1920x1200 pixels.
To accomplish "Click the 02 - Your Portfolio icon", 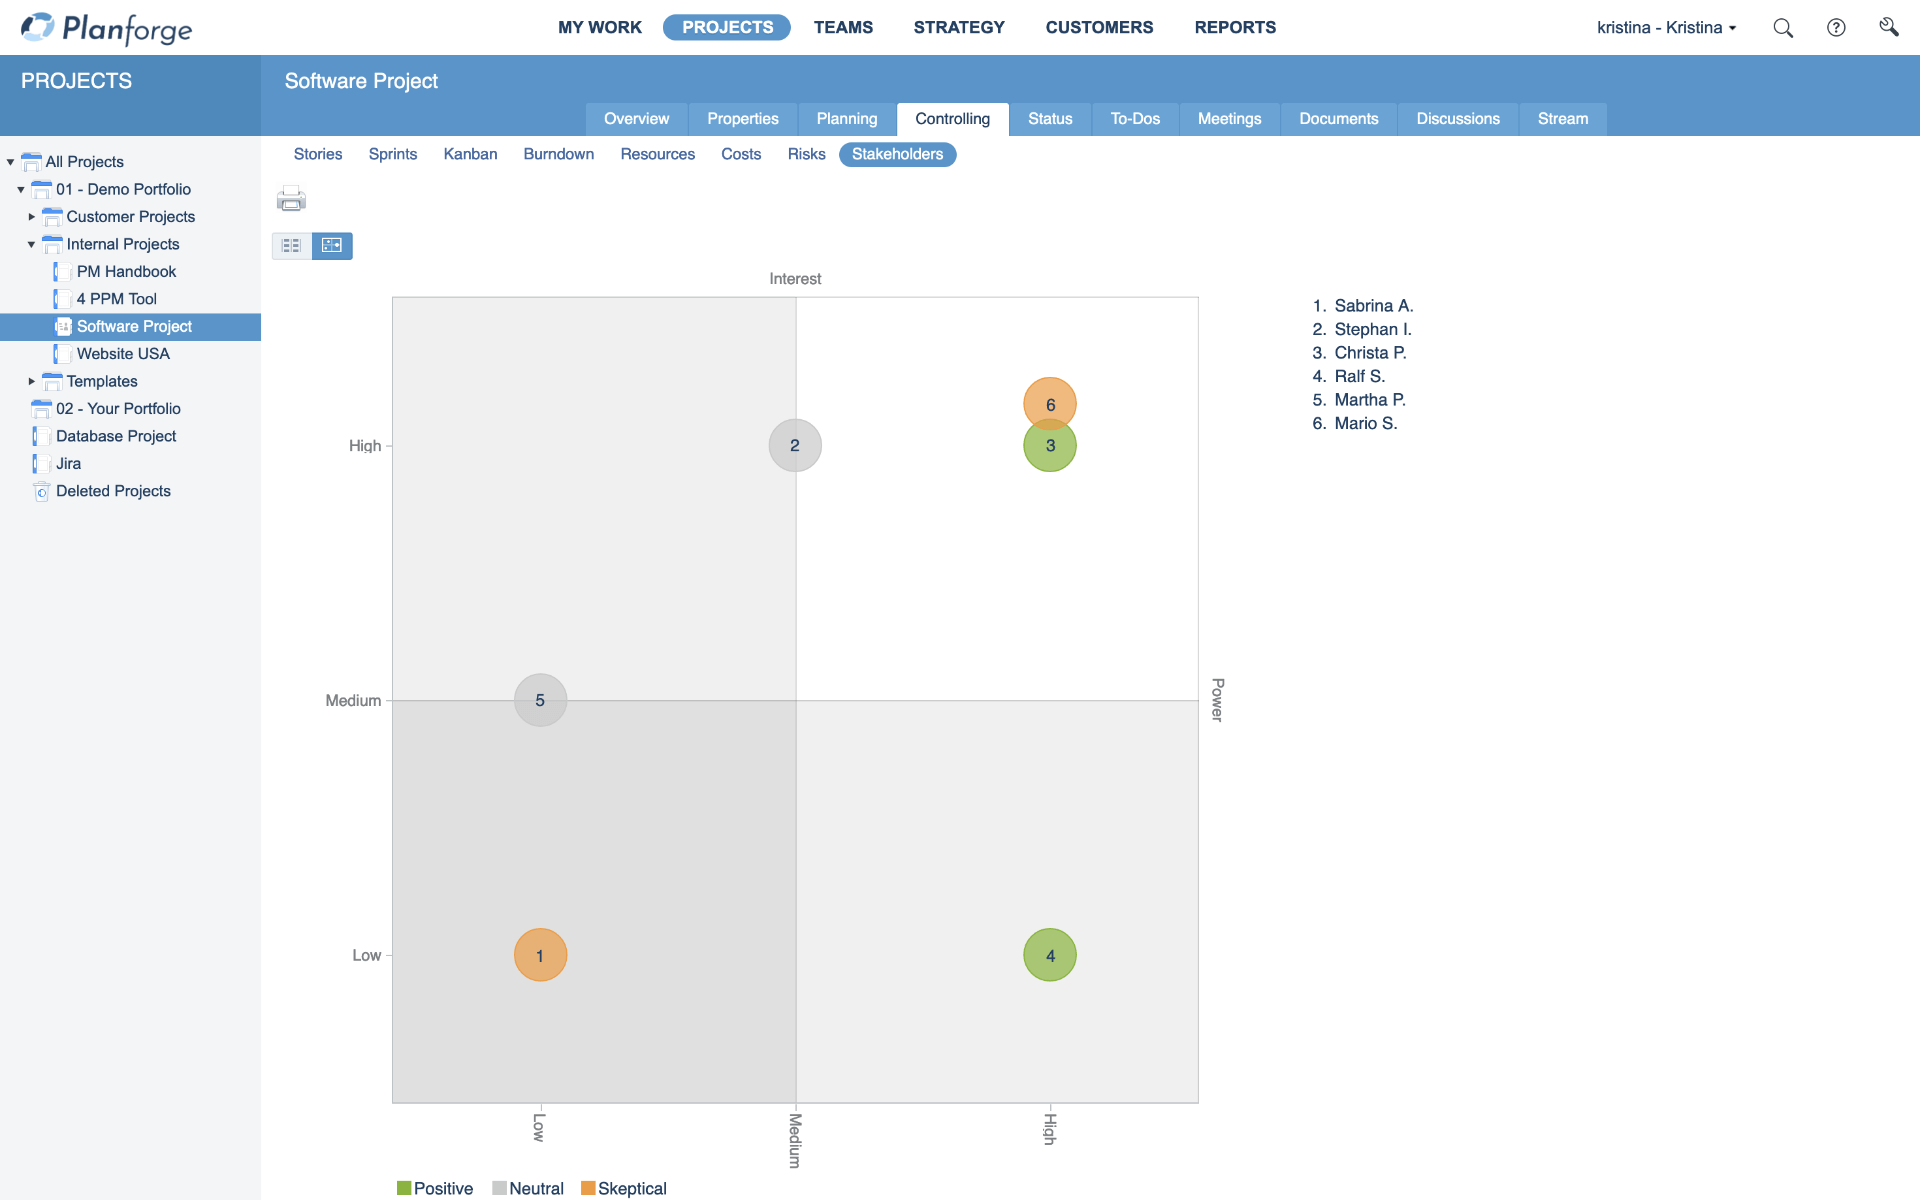I will [x=41, y=409].
